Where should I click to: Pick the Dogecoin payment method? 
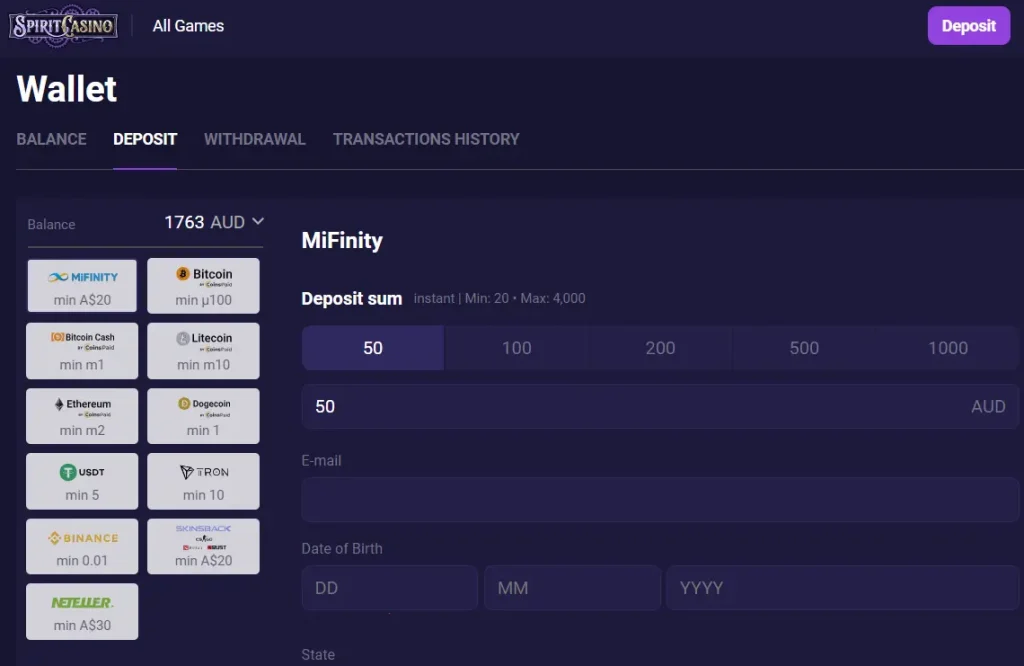click(203, 416)
